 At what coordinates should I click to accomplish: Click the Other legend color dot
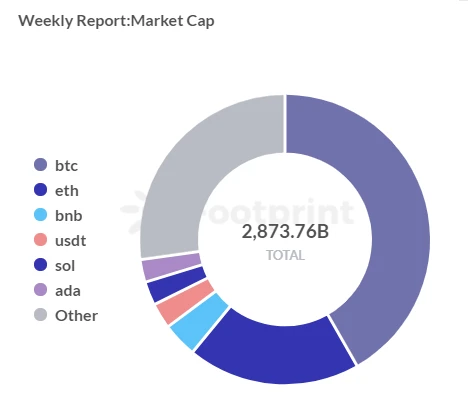41,315
